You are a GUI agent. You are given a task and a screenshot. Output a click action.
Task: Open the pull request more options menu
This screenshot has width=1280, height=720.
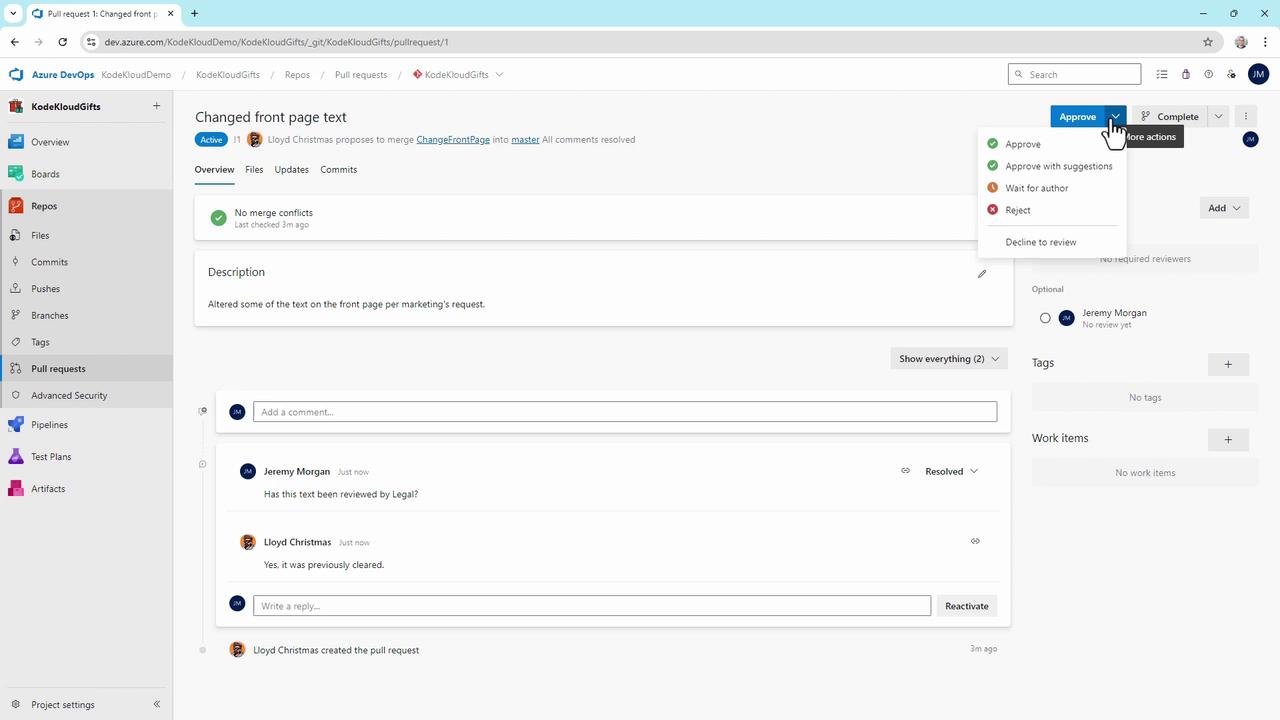1246,117
